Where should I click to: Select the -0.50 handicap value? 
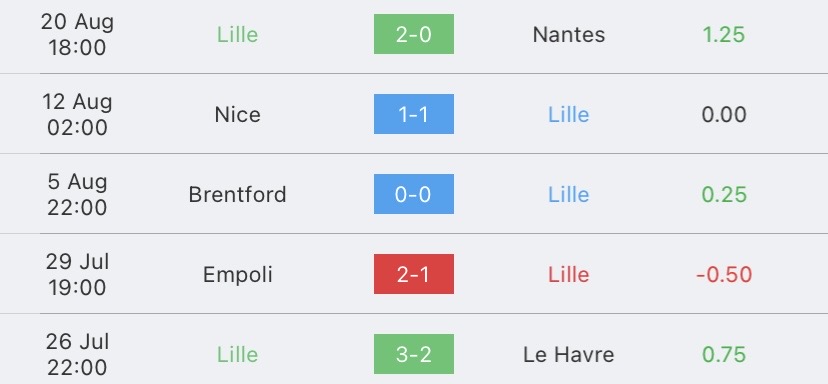click(724, 274)
